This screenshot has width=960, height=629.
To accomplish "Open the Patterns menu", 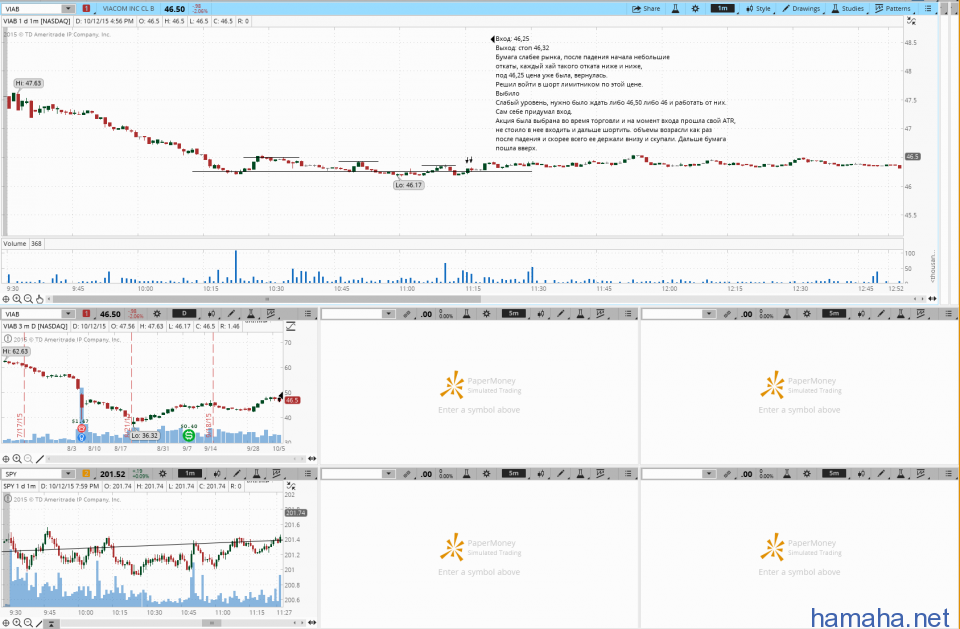I will click(892, 9).
